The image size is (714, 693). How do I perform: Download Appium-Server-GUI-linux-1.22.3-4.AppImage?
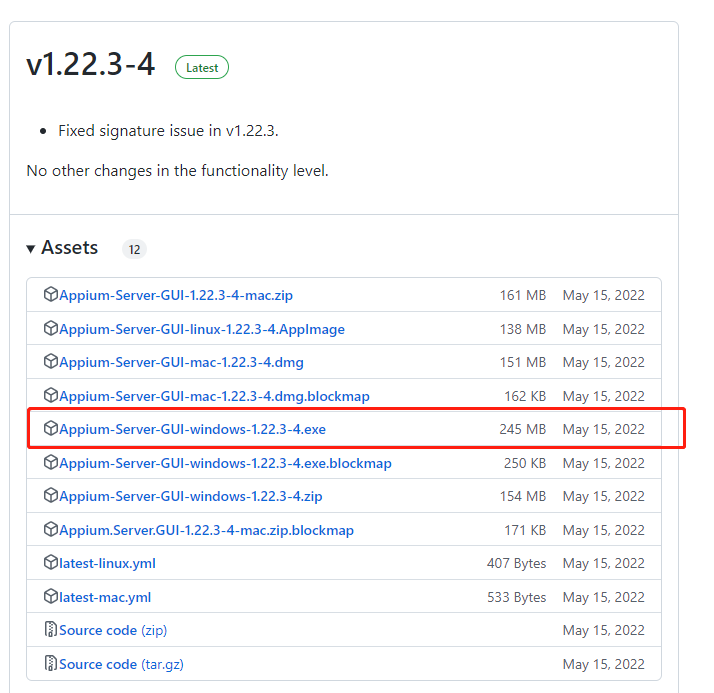[x=202, y=329]
